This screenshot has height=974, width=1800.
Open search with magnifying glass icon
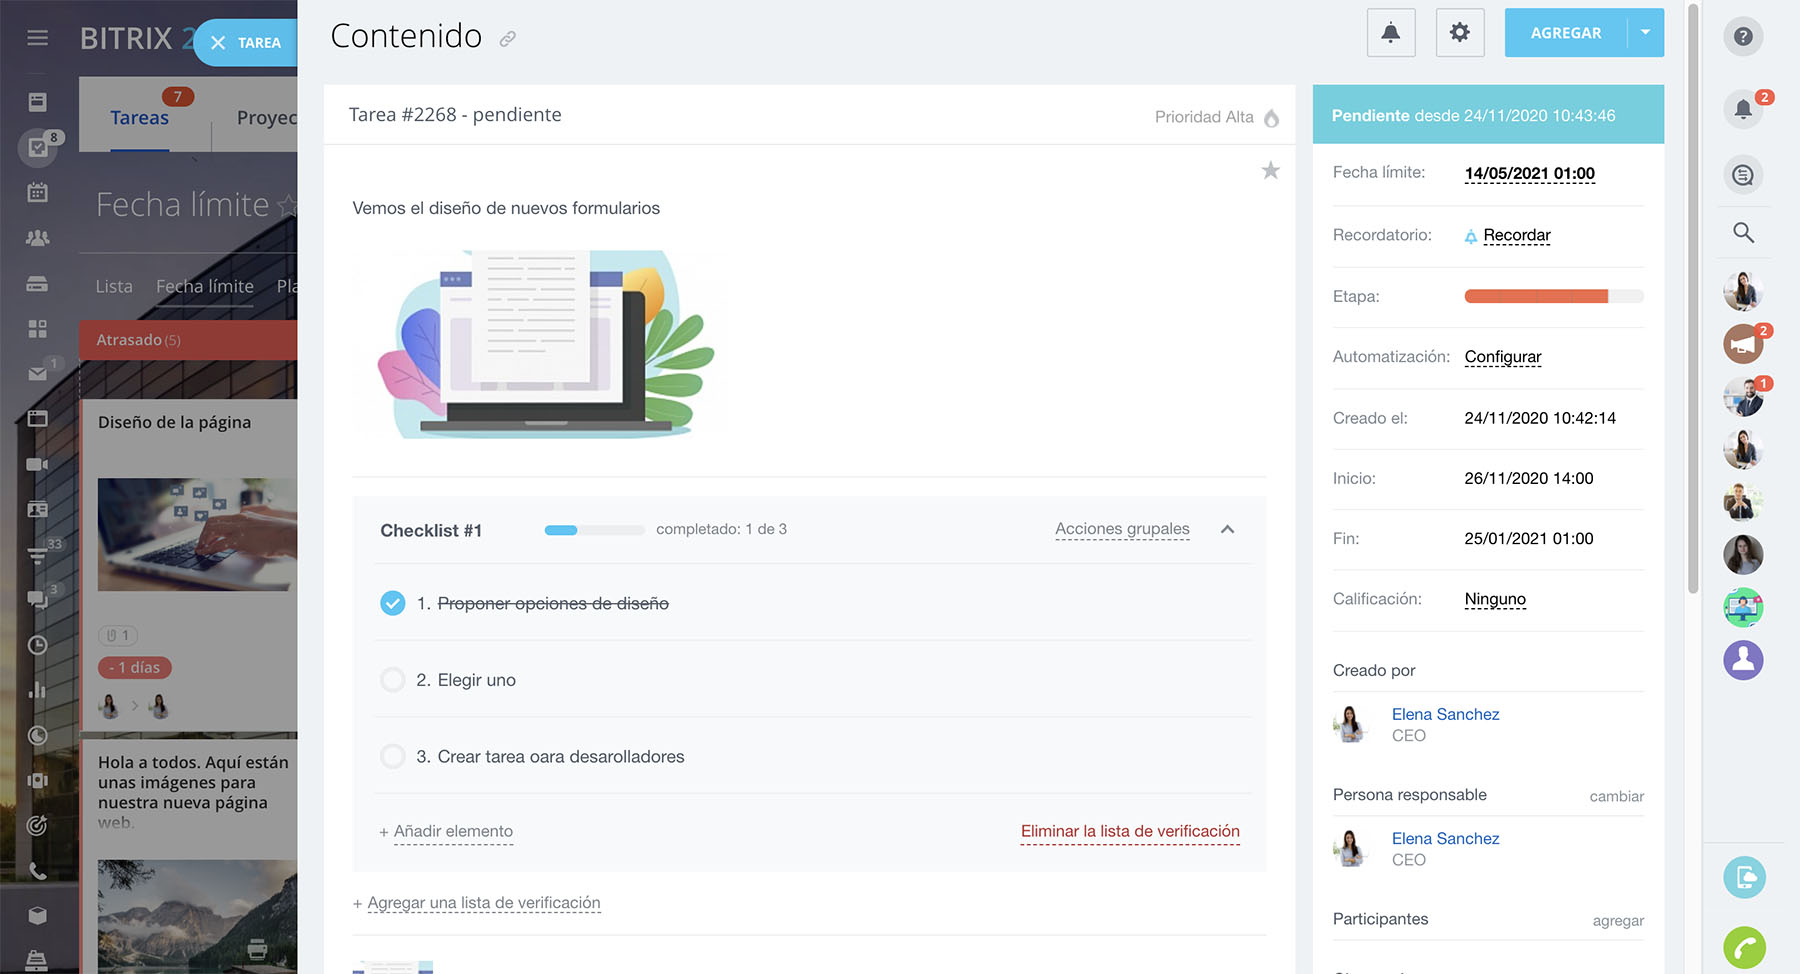tap(1743, 233)
